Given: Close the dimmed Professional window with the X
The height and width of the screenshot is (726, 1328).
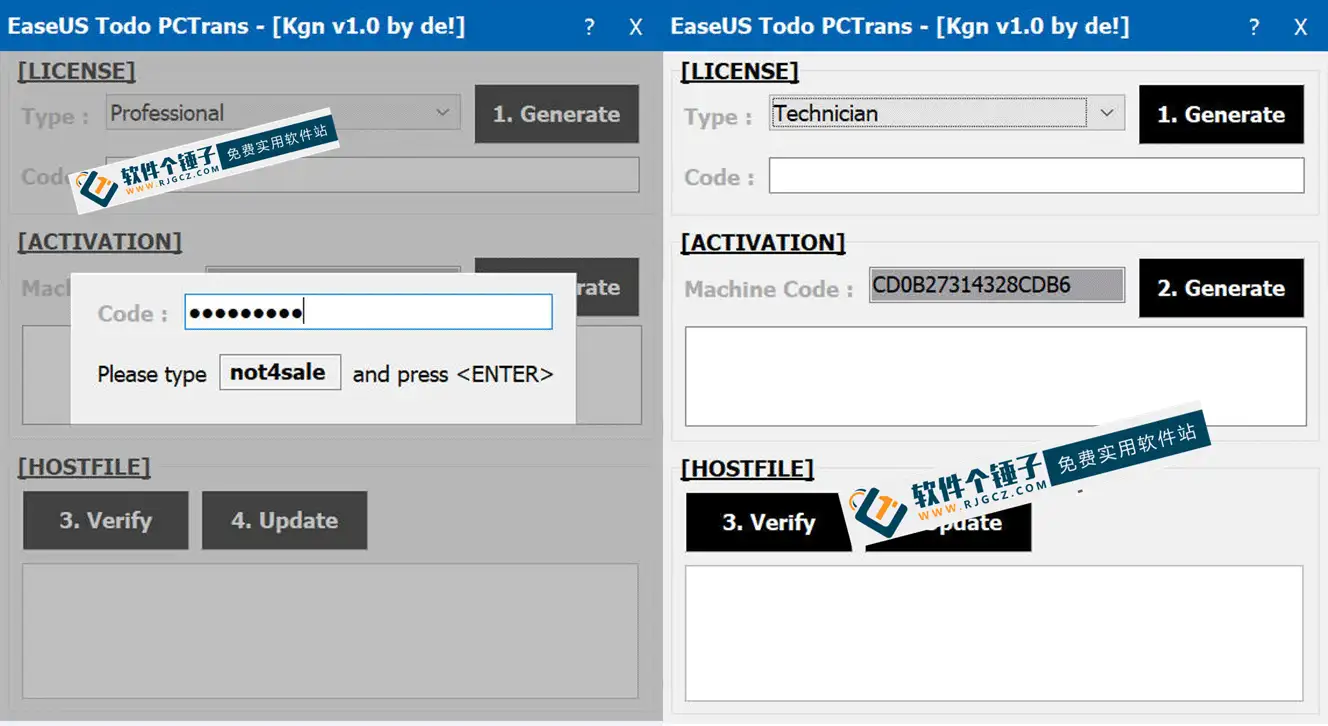Looking at the screenshot, I should click(x=636, y=28).
